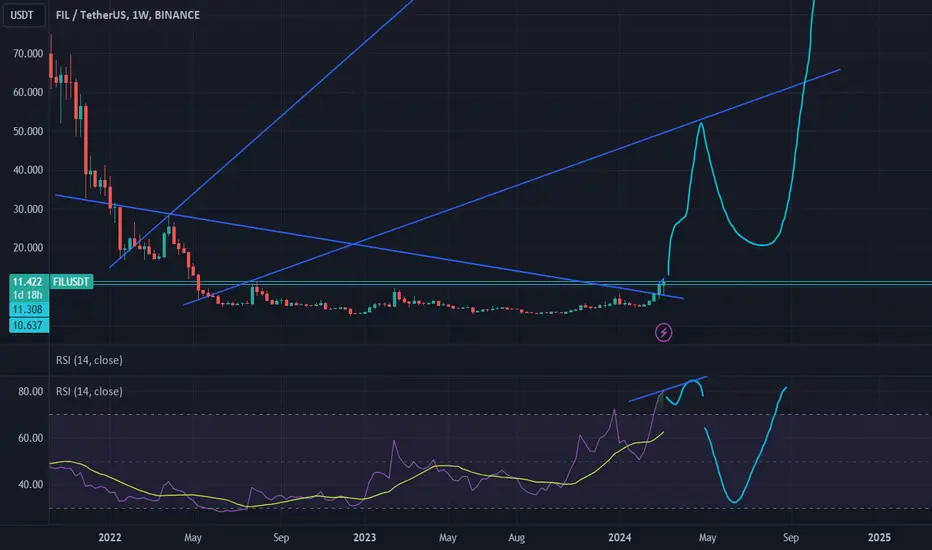Click the 11.422 current price tag
Screen dimensions: 932x550
pyautogui.click(x=28, y=282)
